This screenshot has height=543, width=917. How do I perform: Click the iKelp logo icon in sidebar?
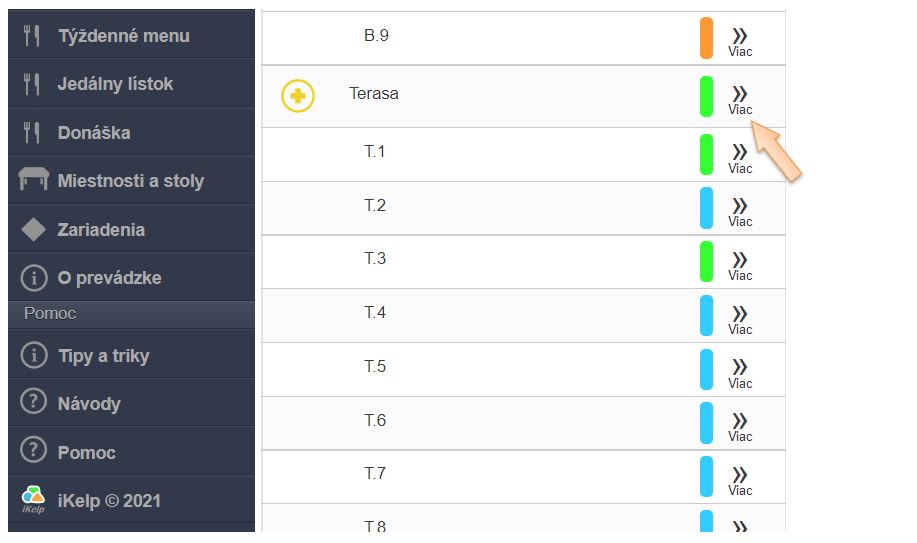click(33, 500)
